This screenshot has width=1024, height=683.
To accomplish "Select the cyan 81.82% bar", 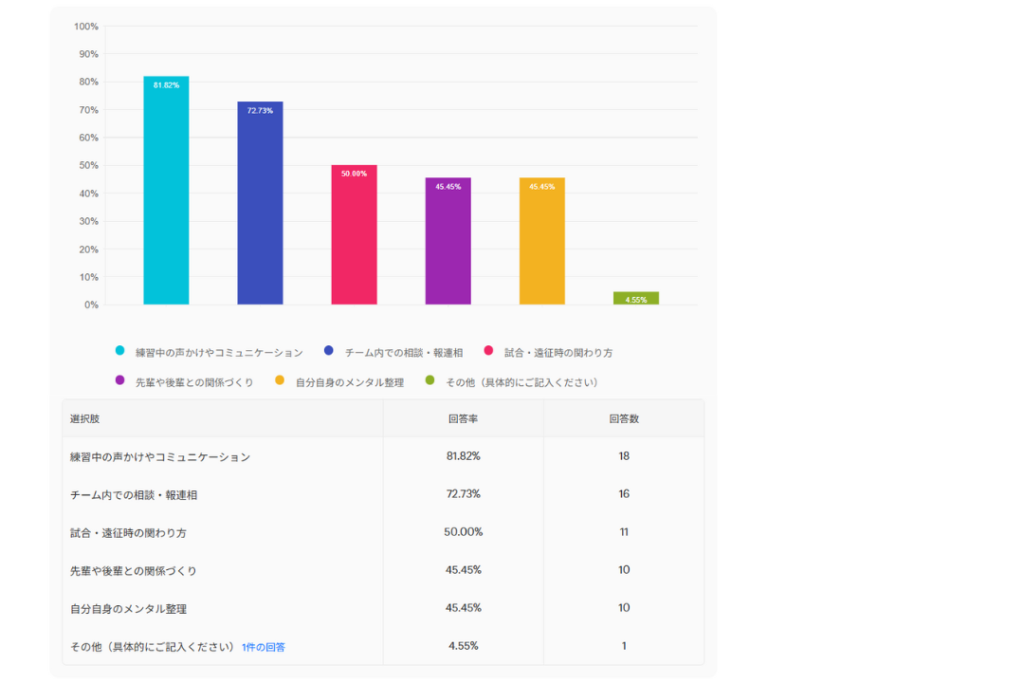I will coord(166,190).
